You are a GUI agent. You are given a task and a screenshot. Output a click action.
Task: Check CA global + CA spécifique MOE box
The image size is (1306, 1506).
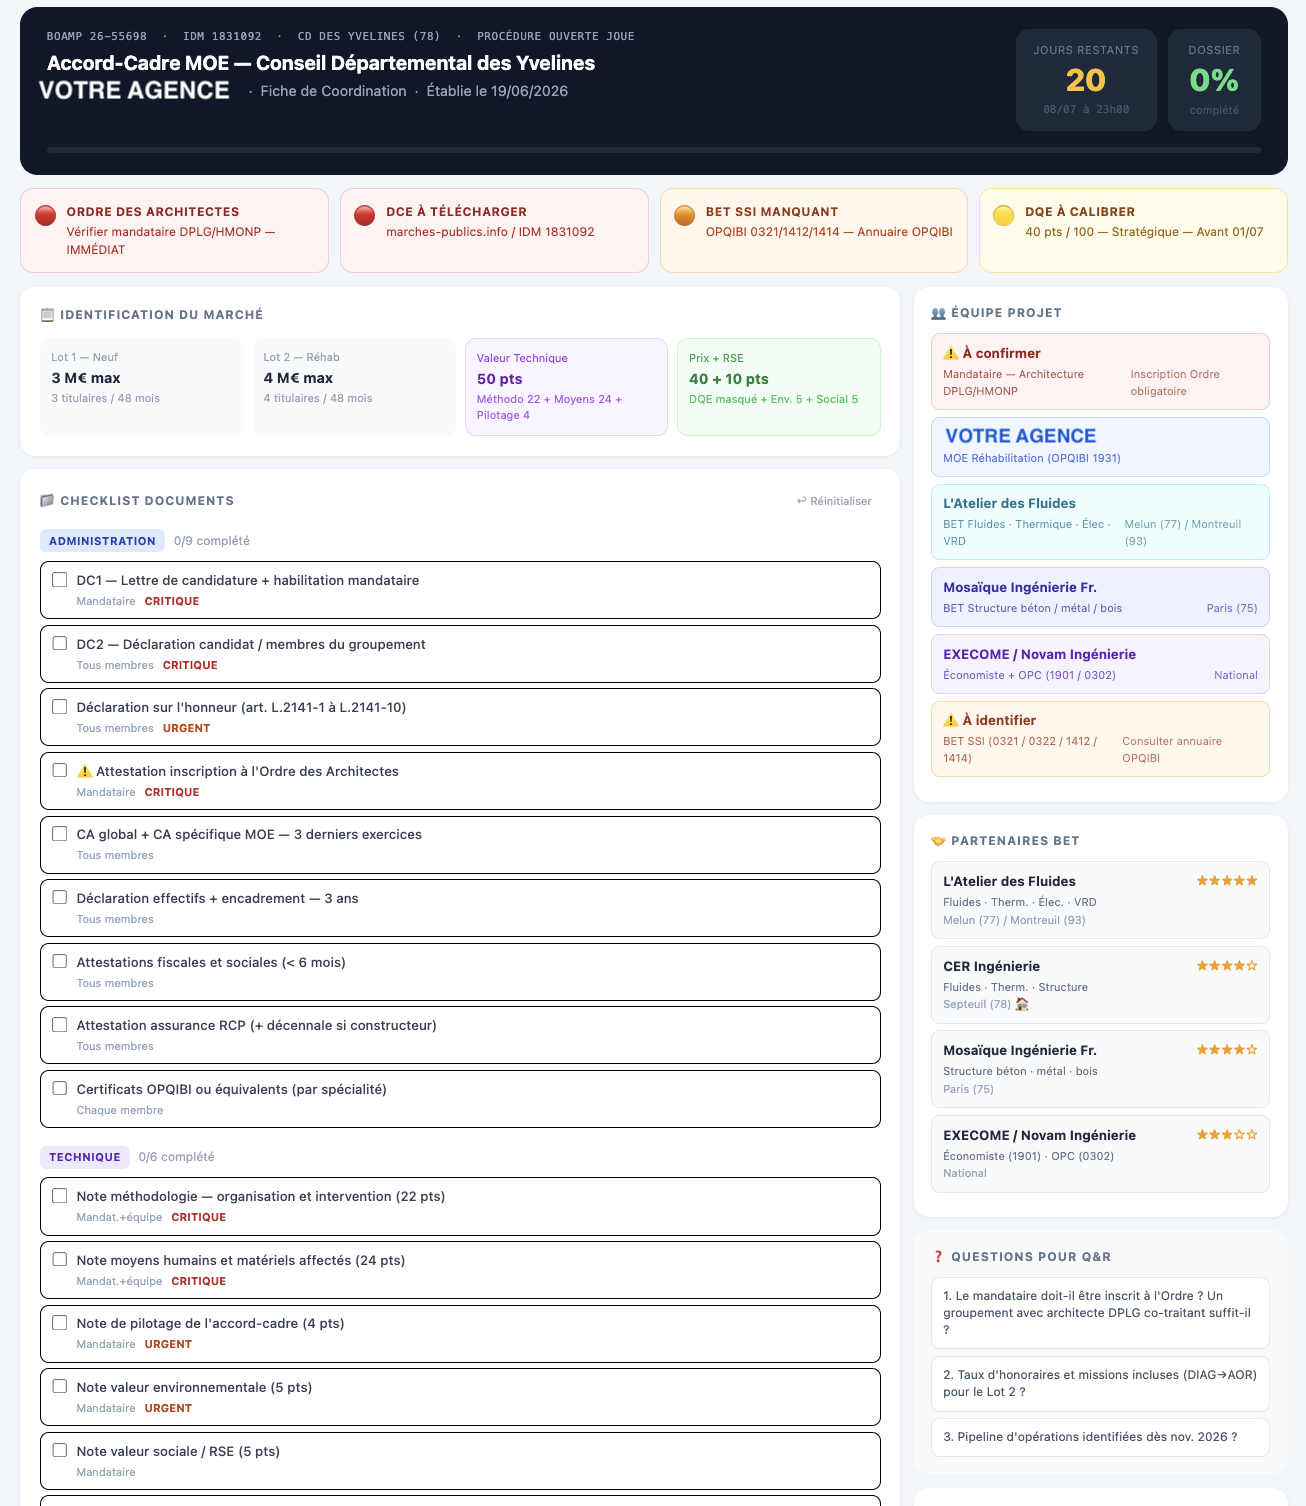click(x=60, y=834)
